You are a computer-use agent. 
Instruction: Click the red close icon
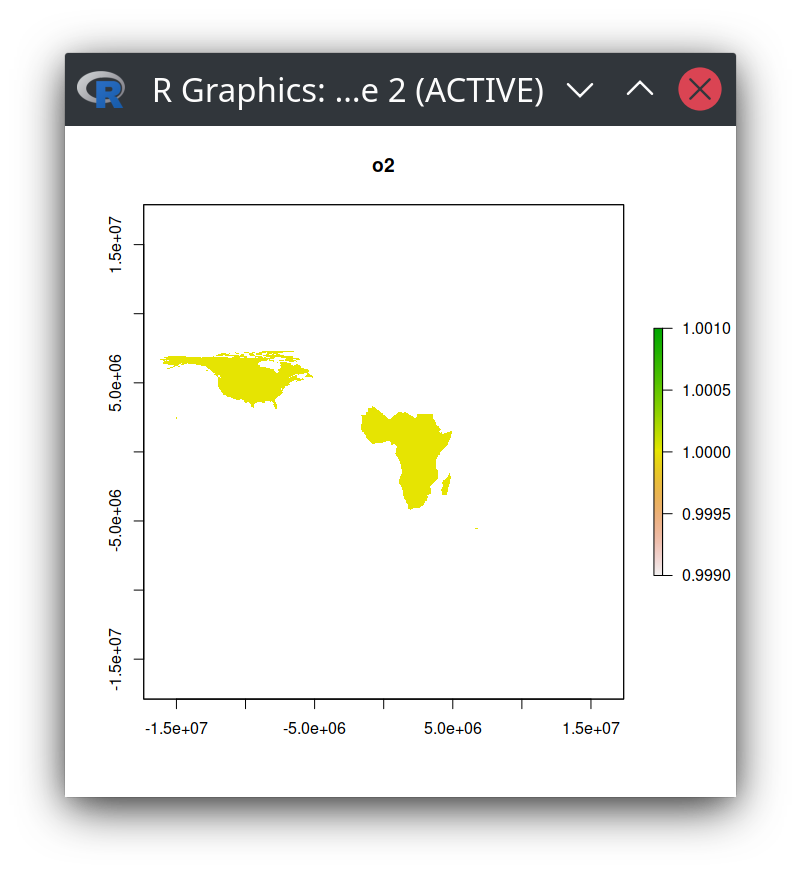point(699,89)
